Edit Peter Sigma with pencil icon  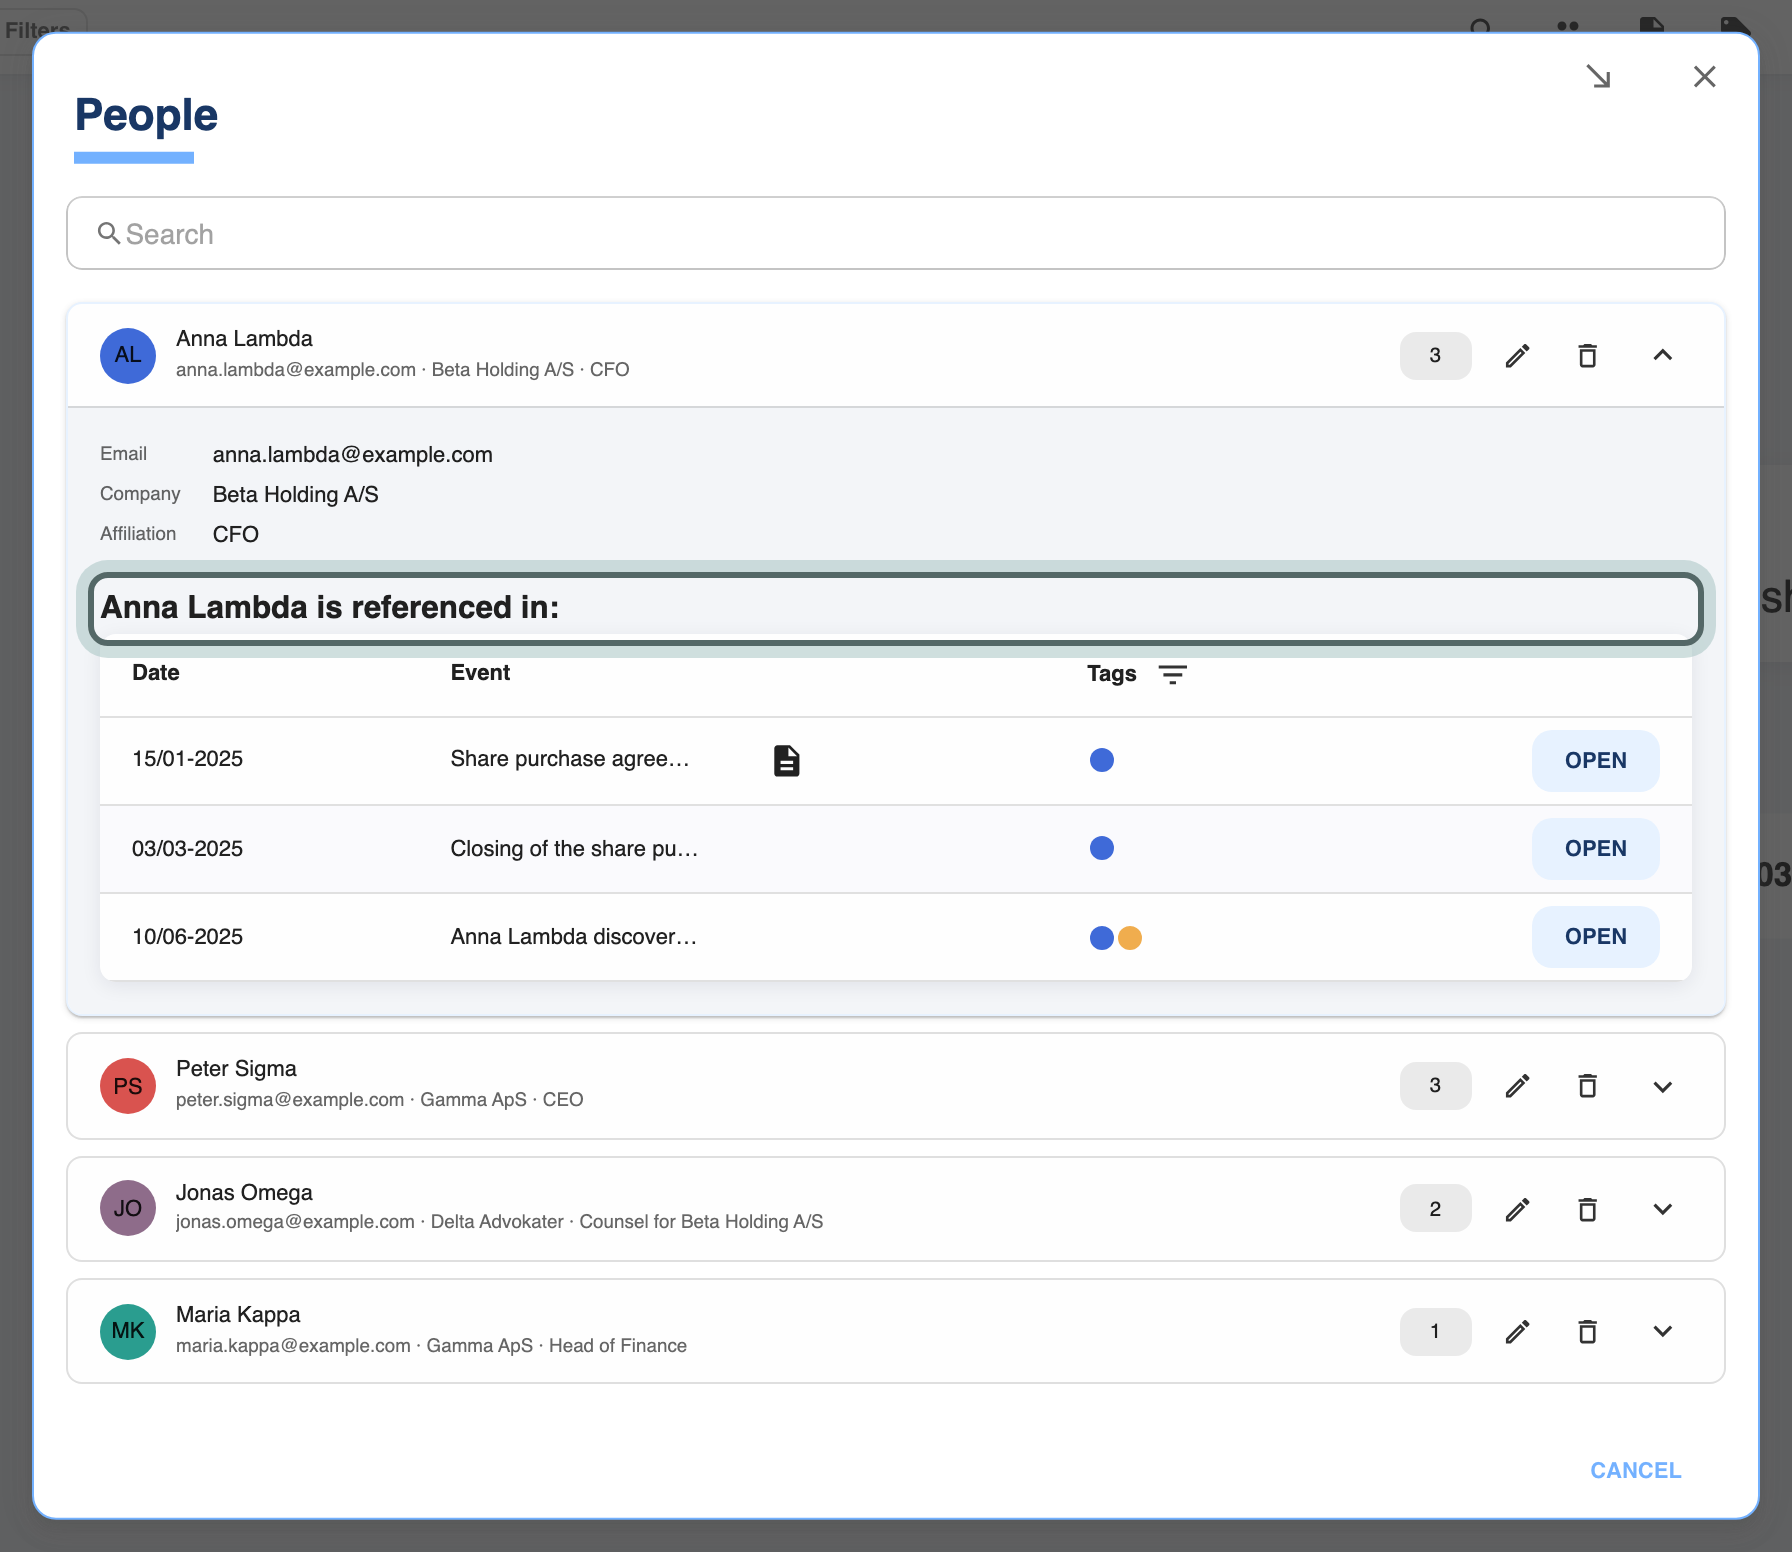(1517, 1086)
